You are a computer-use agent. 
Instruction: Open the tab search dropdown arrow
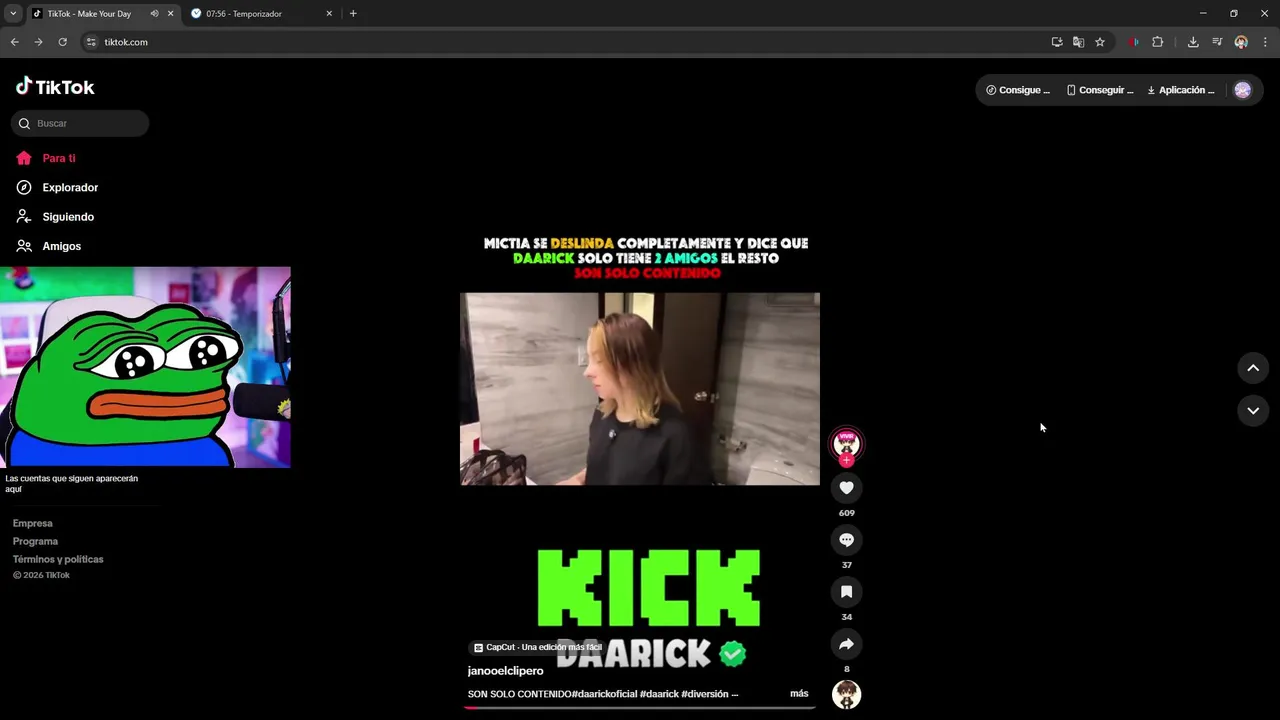[x=13, y=14]
